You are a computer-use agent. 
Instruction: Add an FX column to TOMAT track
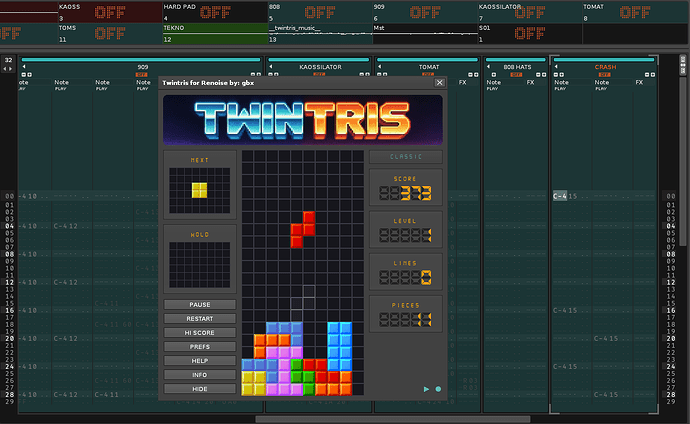tap(476, 75)
